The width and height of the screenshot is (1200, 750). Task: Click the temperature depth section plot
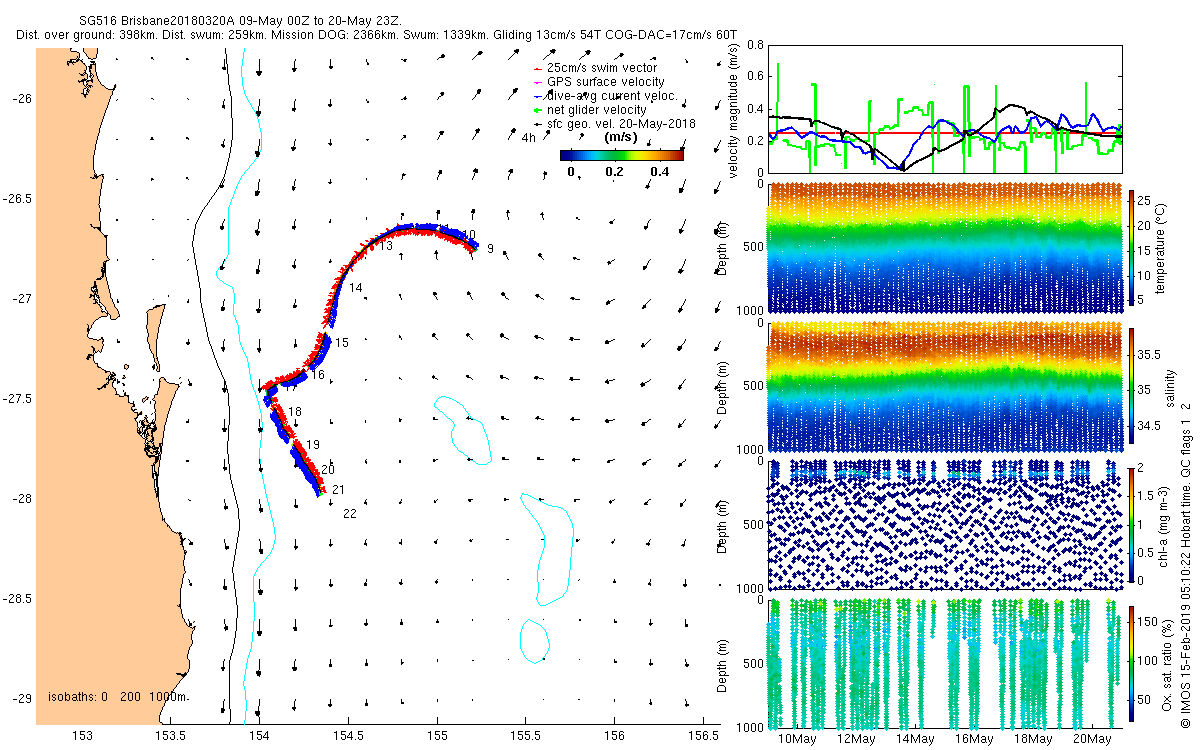click(x=944, y=248)
